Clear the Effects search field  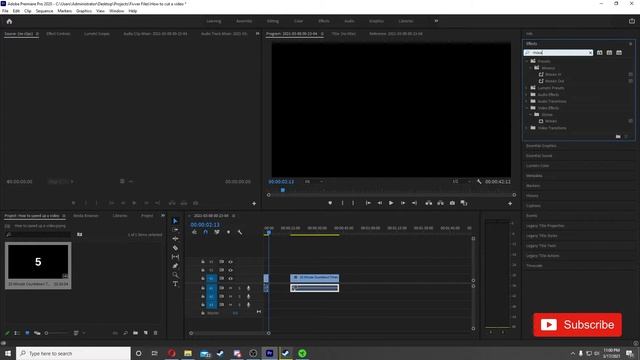(590, 53)
